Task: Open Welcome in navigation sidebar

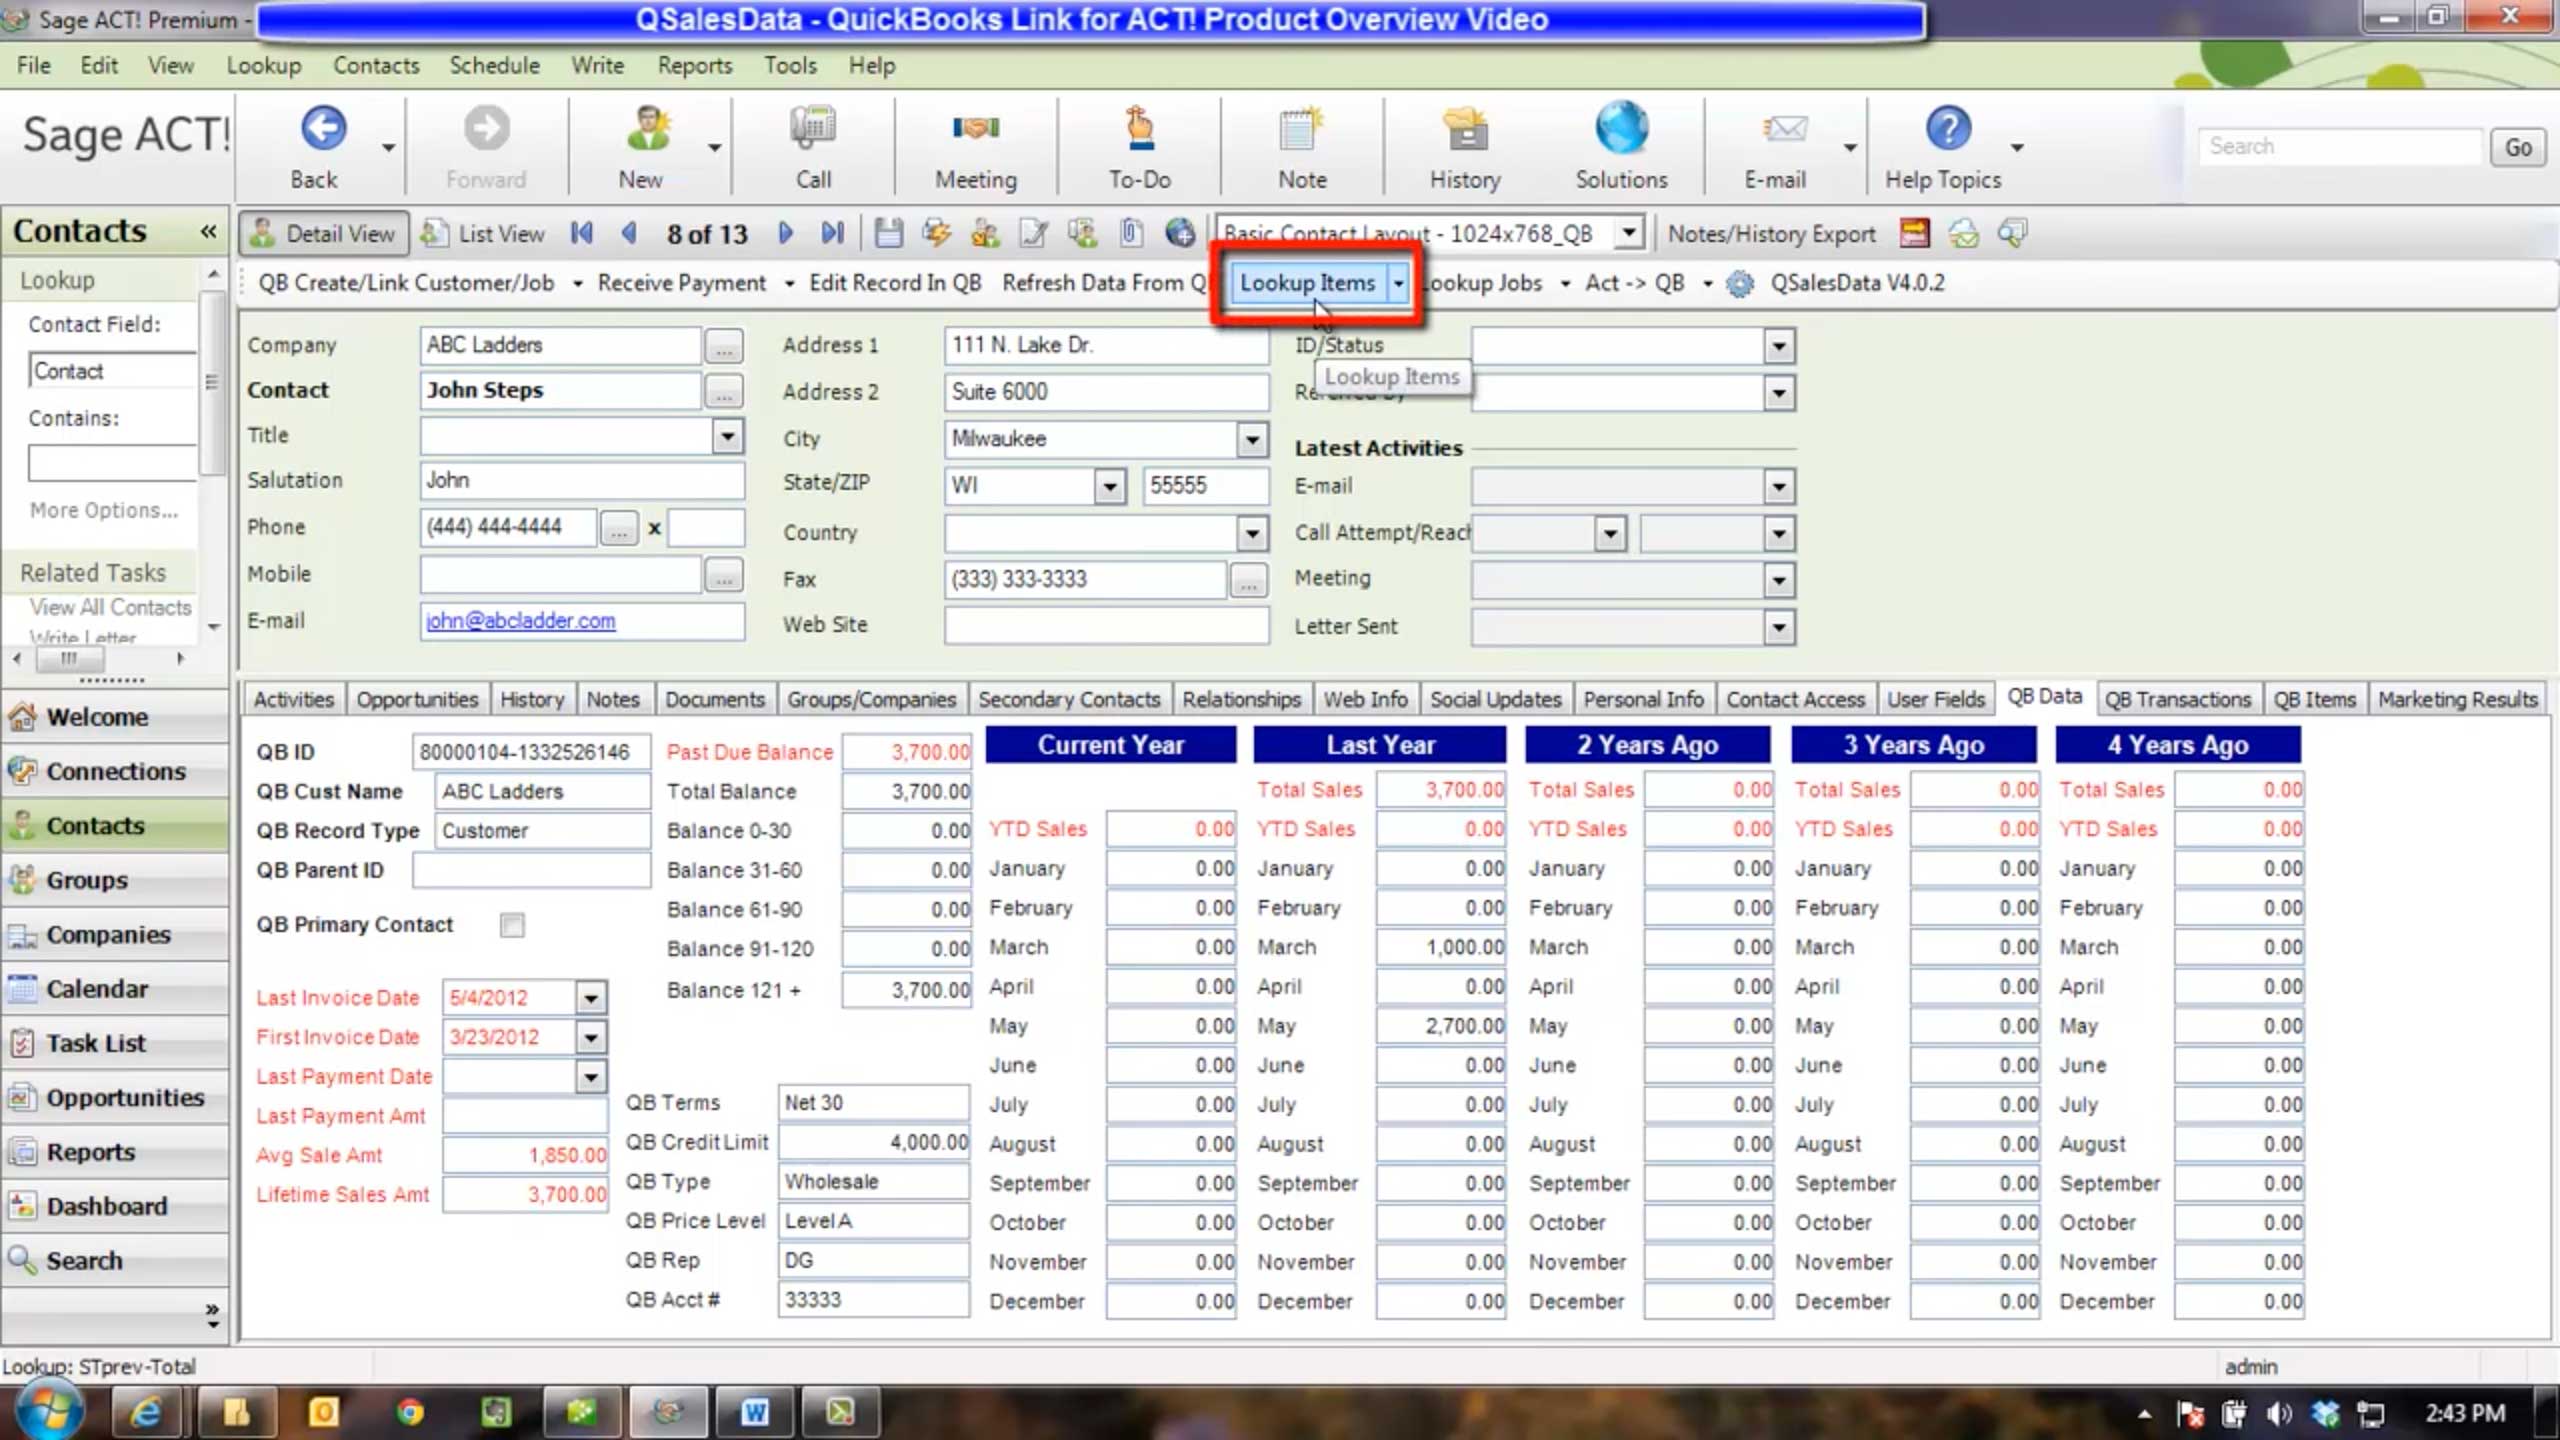Action: (115, 717)
